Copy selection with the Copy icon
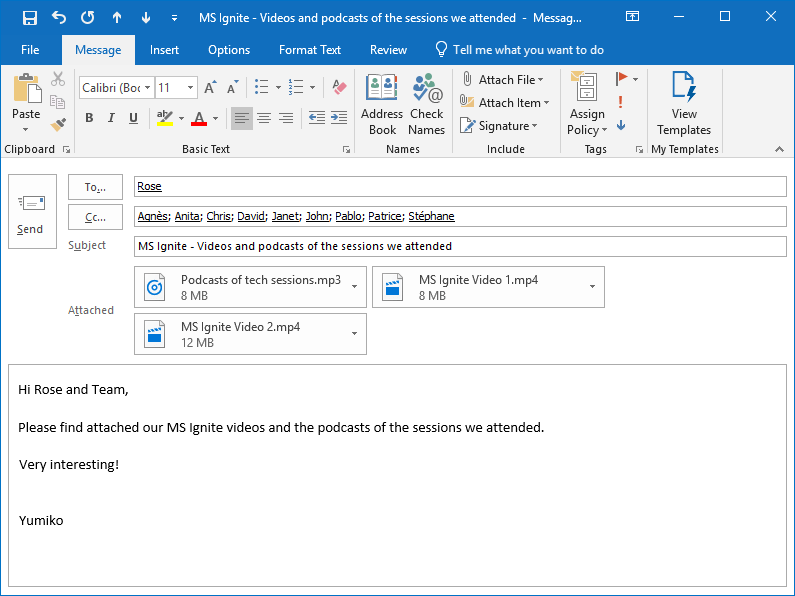 pos(58,102)
